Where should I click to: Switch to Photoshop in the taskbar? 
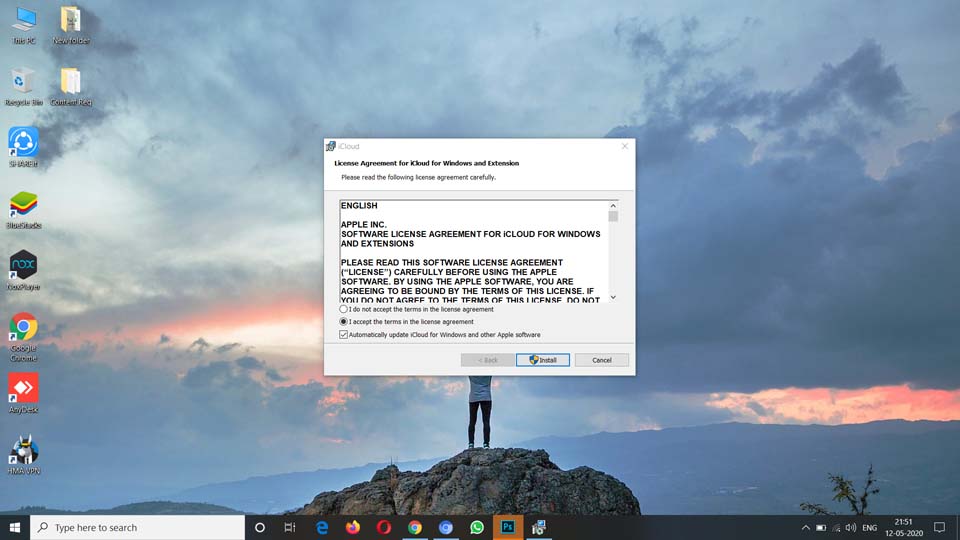click(x=508, y=527)
